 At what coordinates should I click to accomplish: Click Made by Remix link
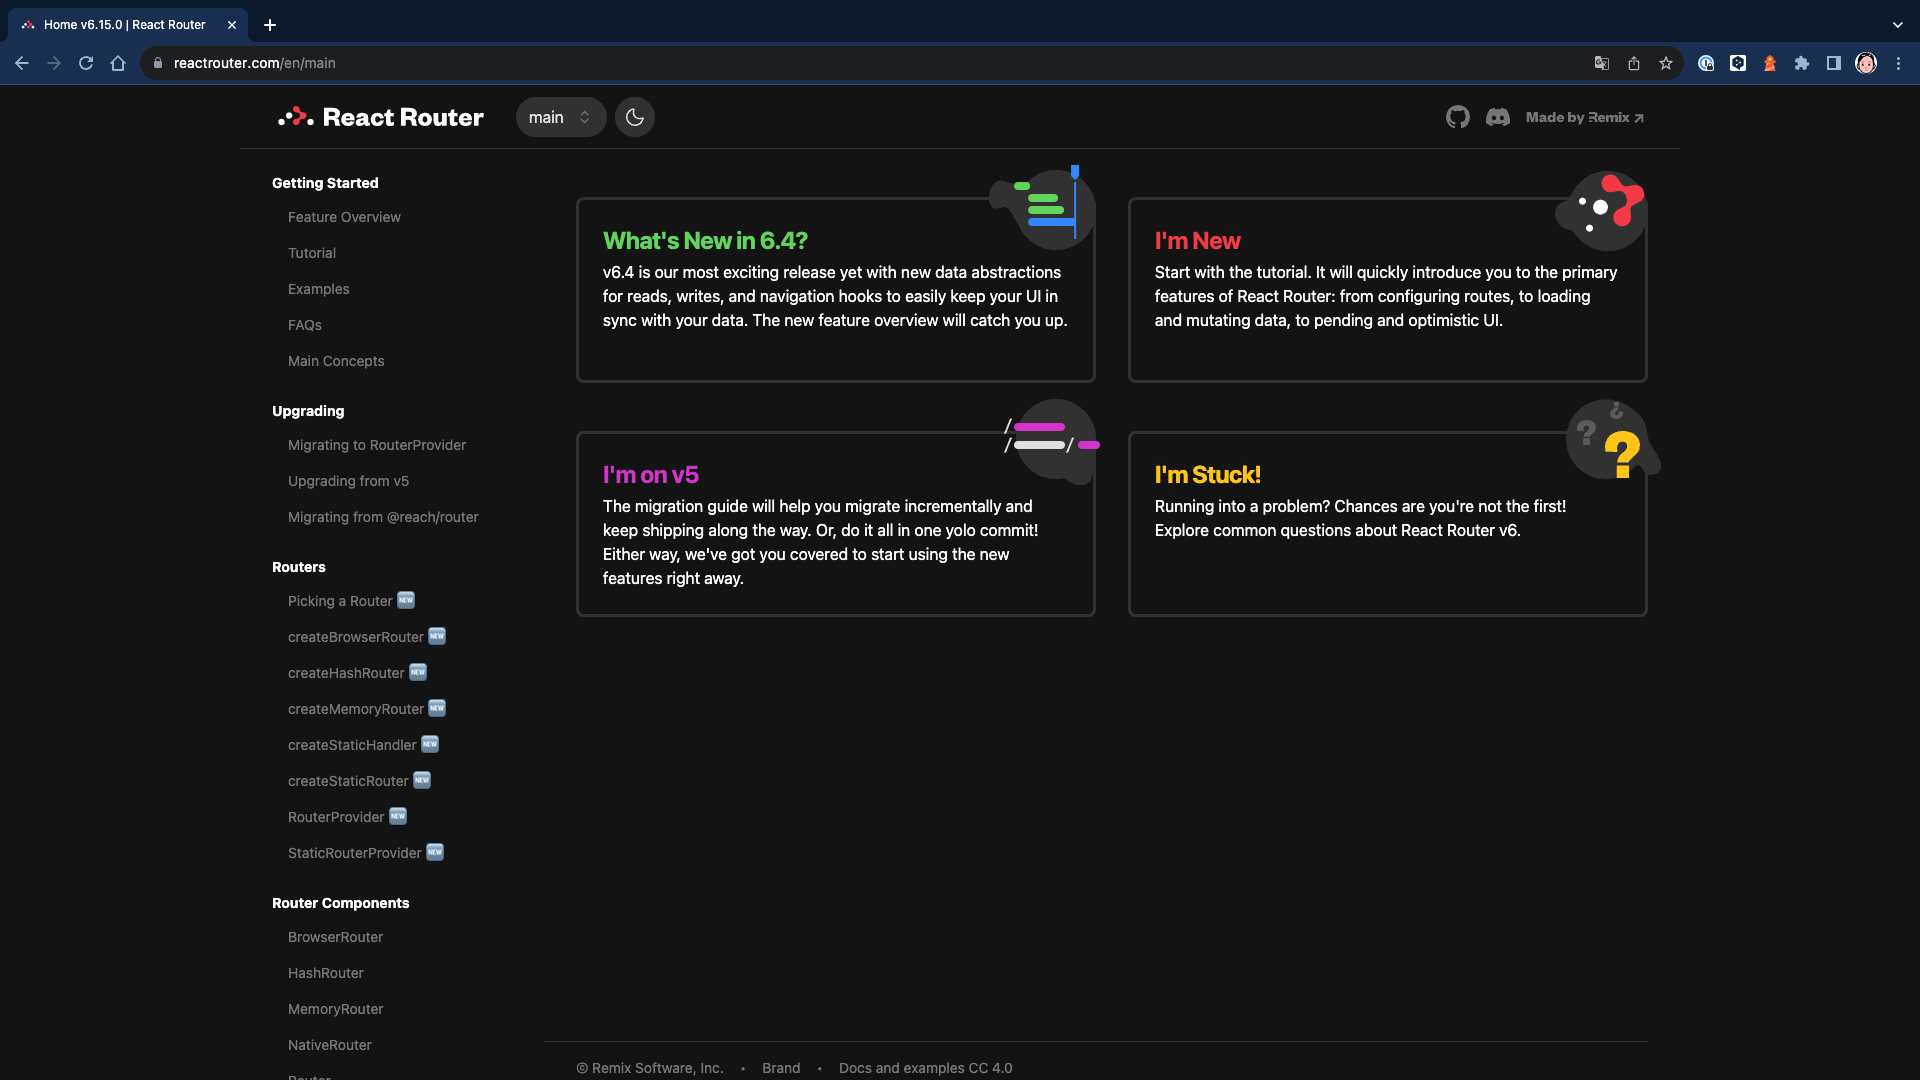pyautogui.click(x=1584, y=117)
